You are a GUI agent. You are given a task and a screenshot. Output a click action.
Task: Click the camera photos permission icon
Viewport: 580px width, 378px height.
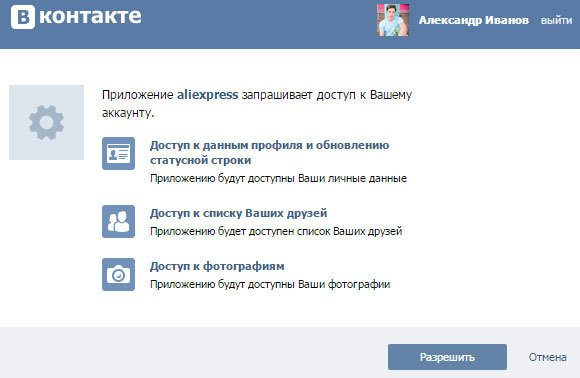(118, 274)
